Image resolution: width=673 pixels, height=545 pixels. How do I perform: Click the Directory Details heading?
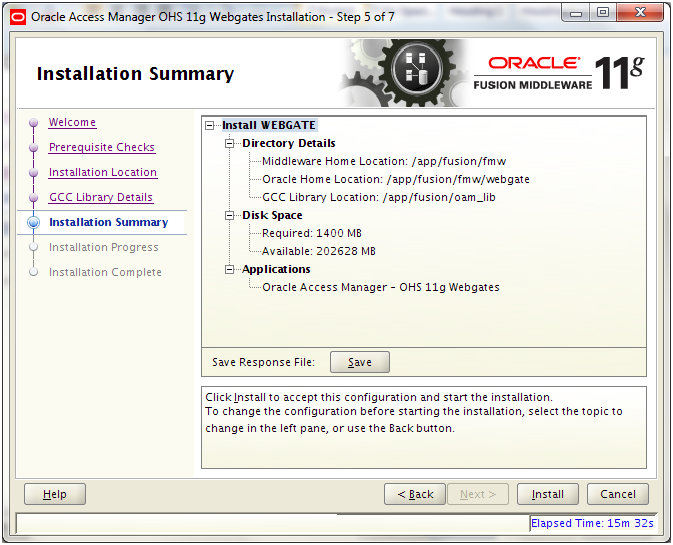289,143
